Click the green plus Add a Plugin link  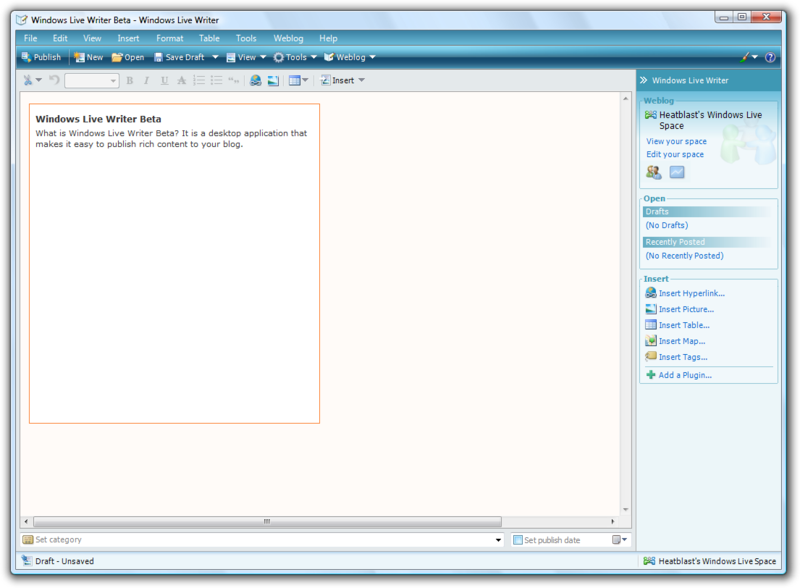click(x=679, y=375)
